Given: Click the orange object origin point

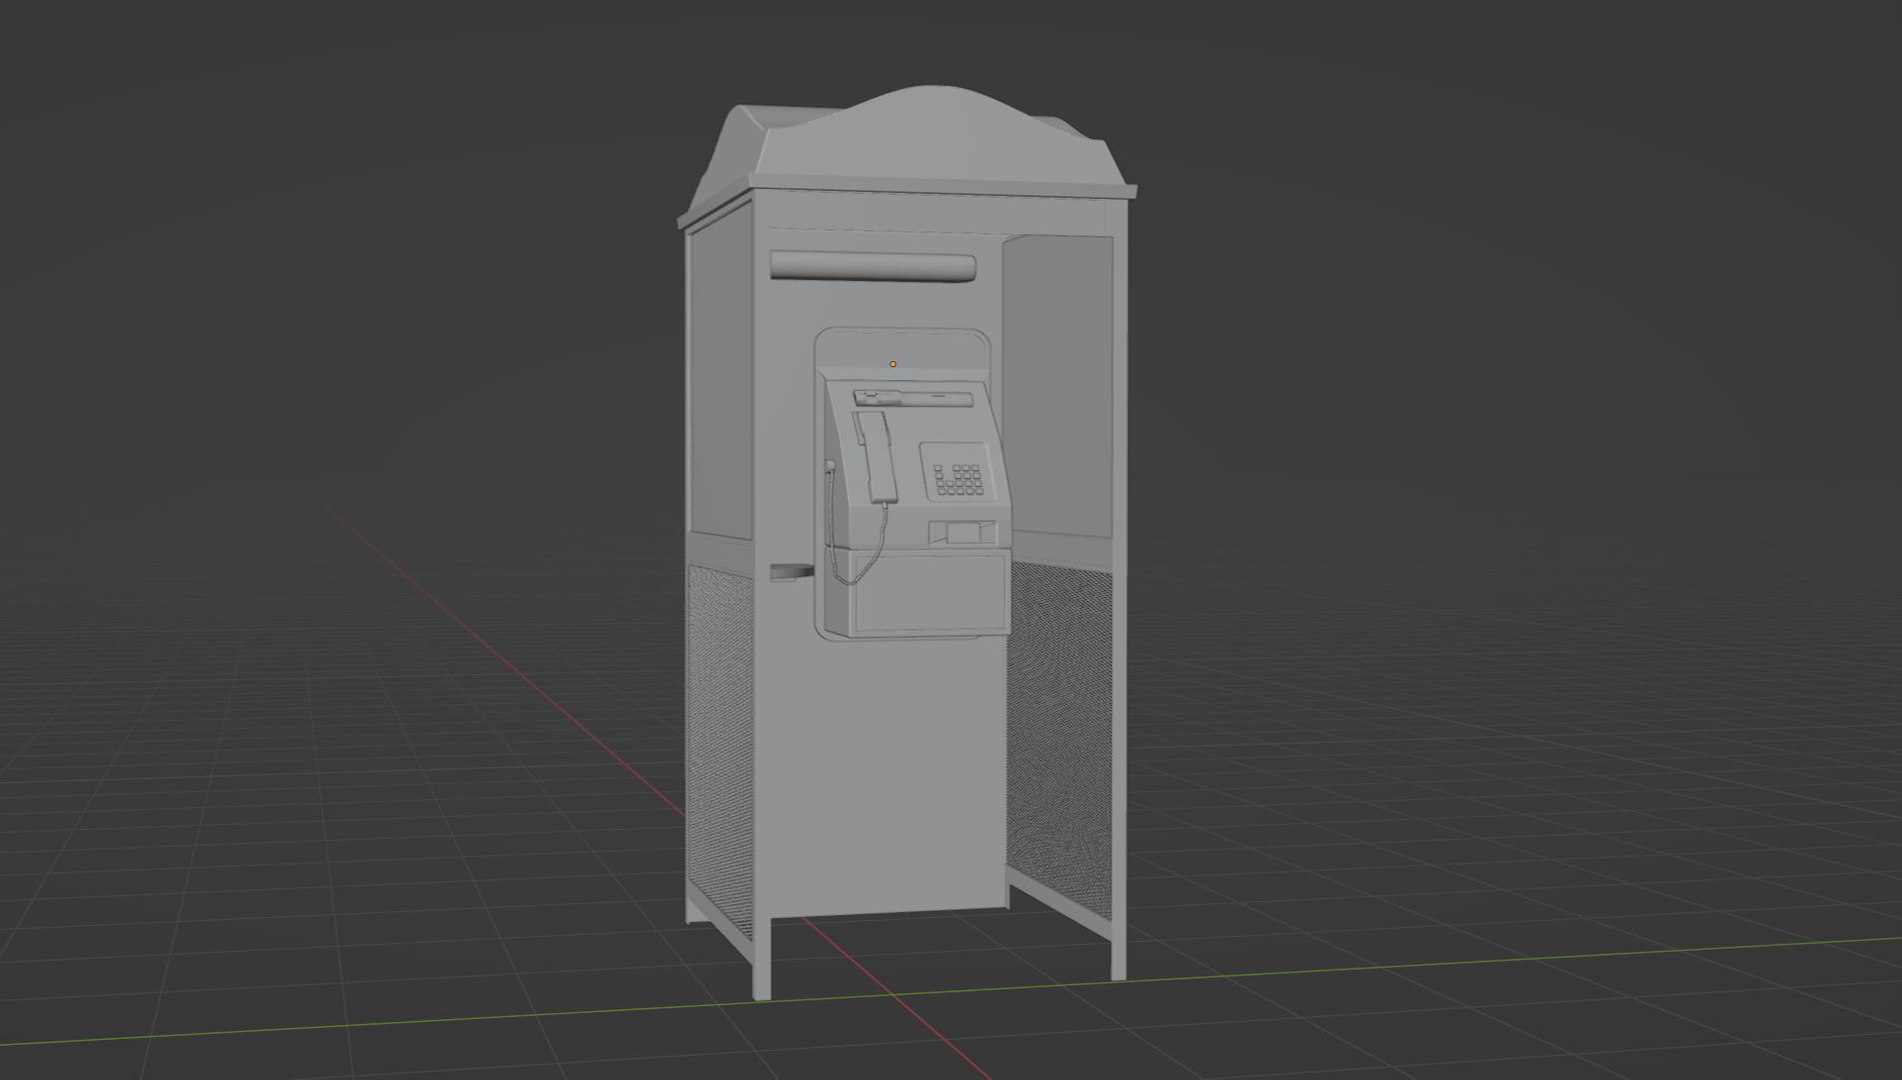Looking at the screenshot, I should click(x=893, y=364).
